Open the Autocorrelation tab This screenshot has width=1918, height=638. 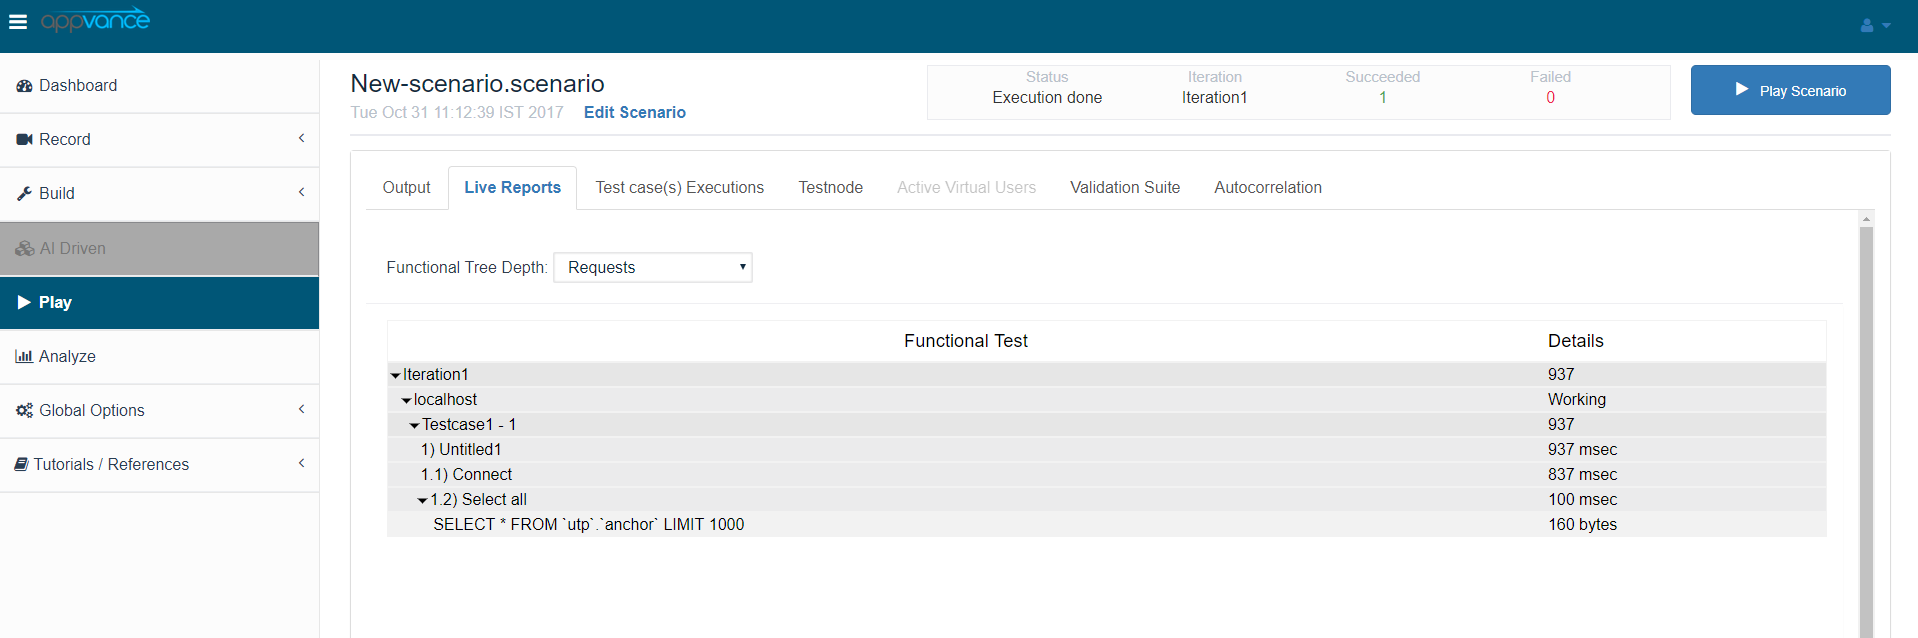pyautogui.click(x=1268, y=188)
